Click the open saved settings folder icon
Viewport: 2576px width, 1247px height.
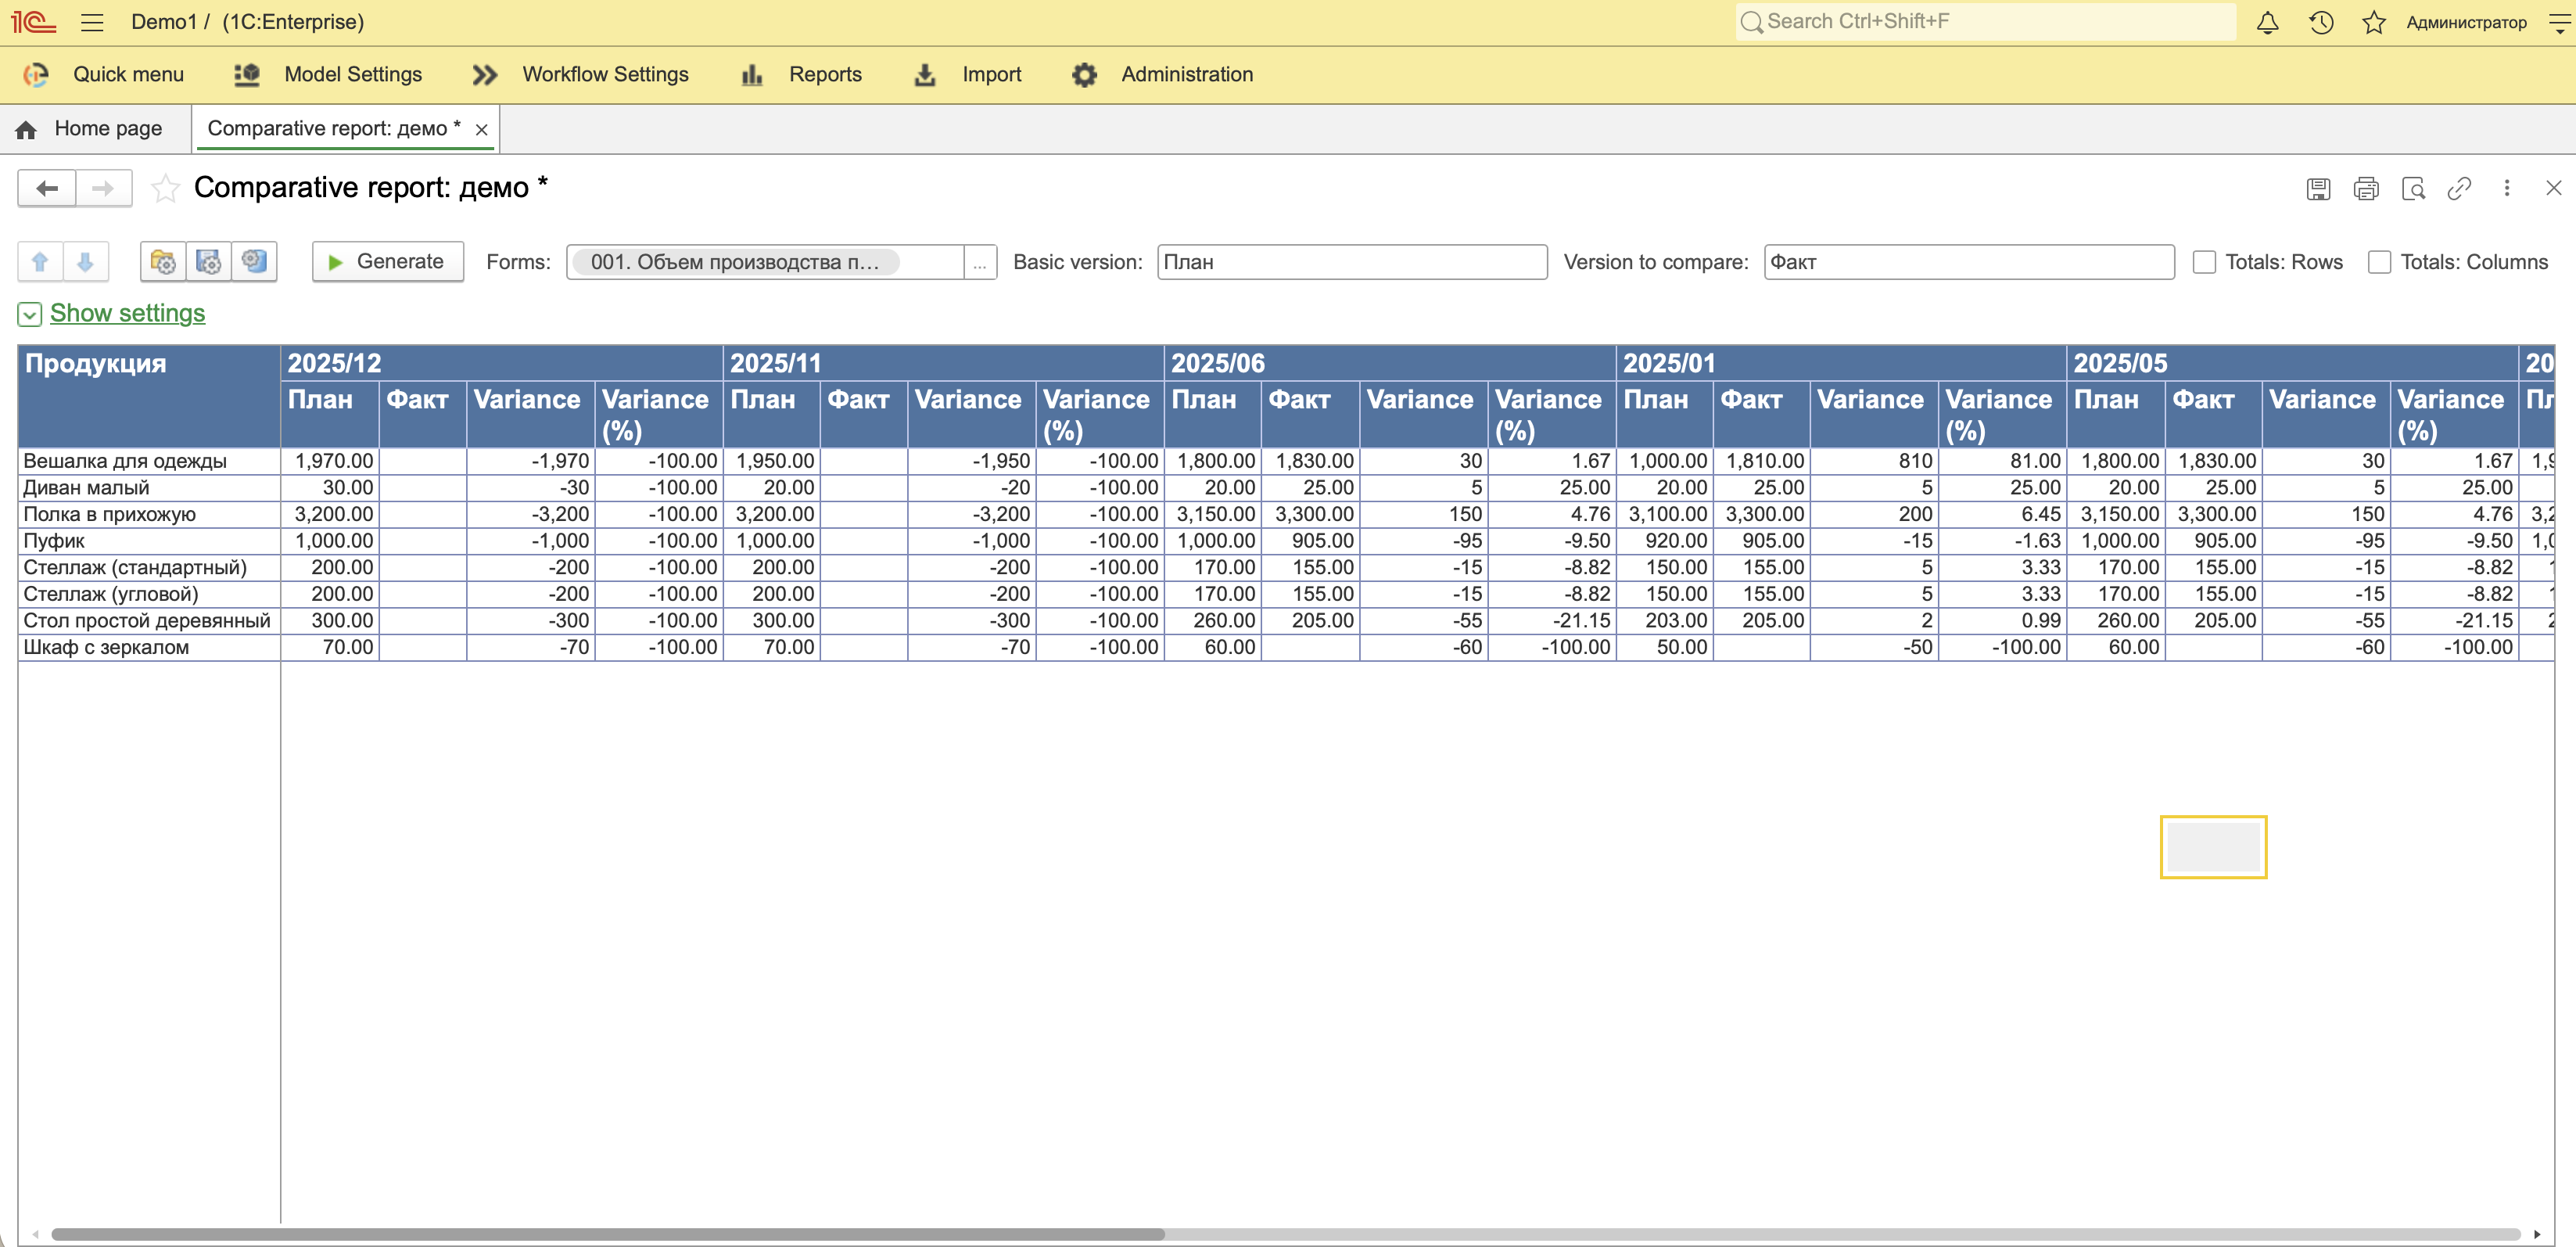(x=163, y=262)
